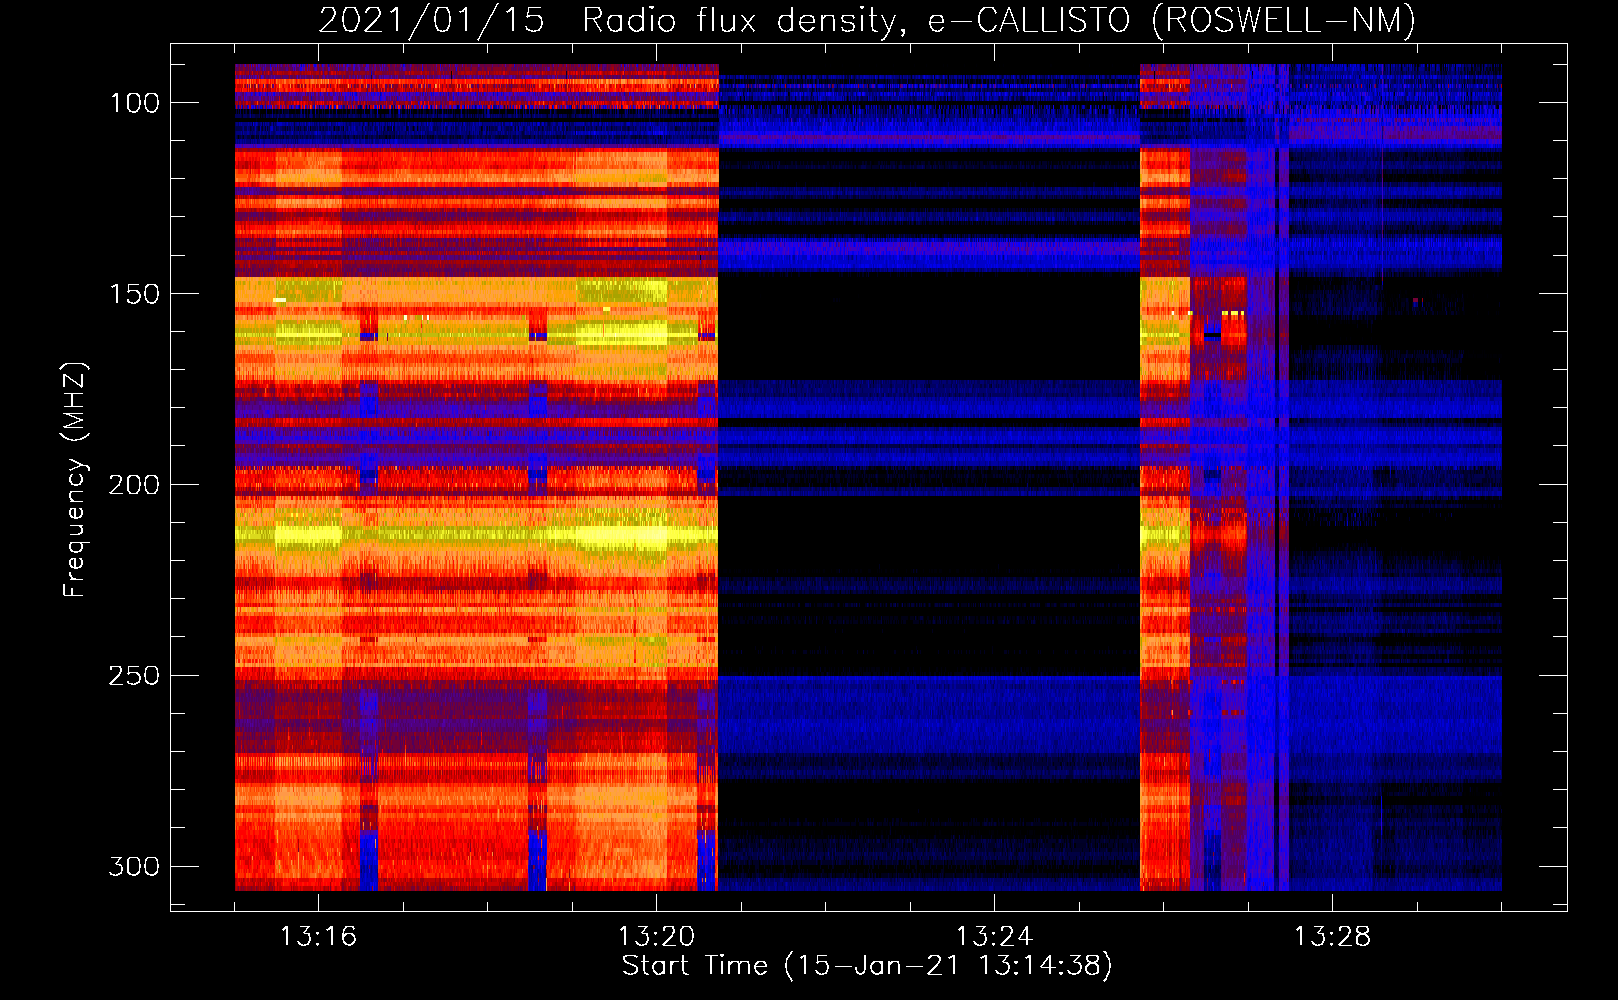Viewport: 1618px width, 1000px height.
Task: Click the 250 frequency tick label
Action: coord(135,676)
